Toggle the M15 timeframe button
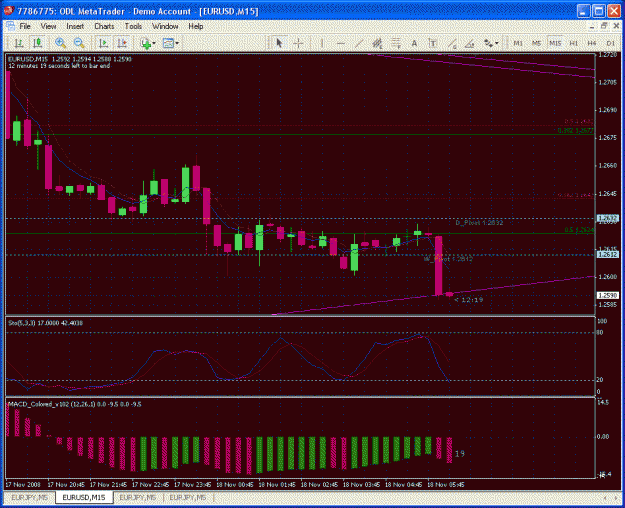 click(x=555, y=43)
